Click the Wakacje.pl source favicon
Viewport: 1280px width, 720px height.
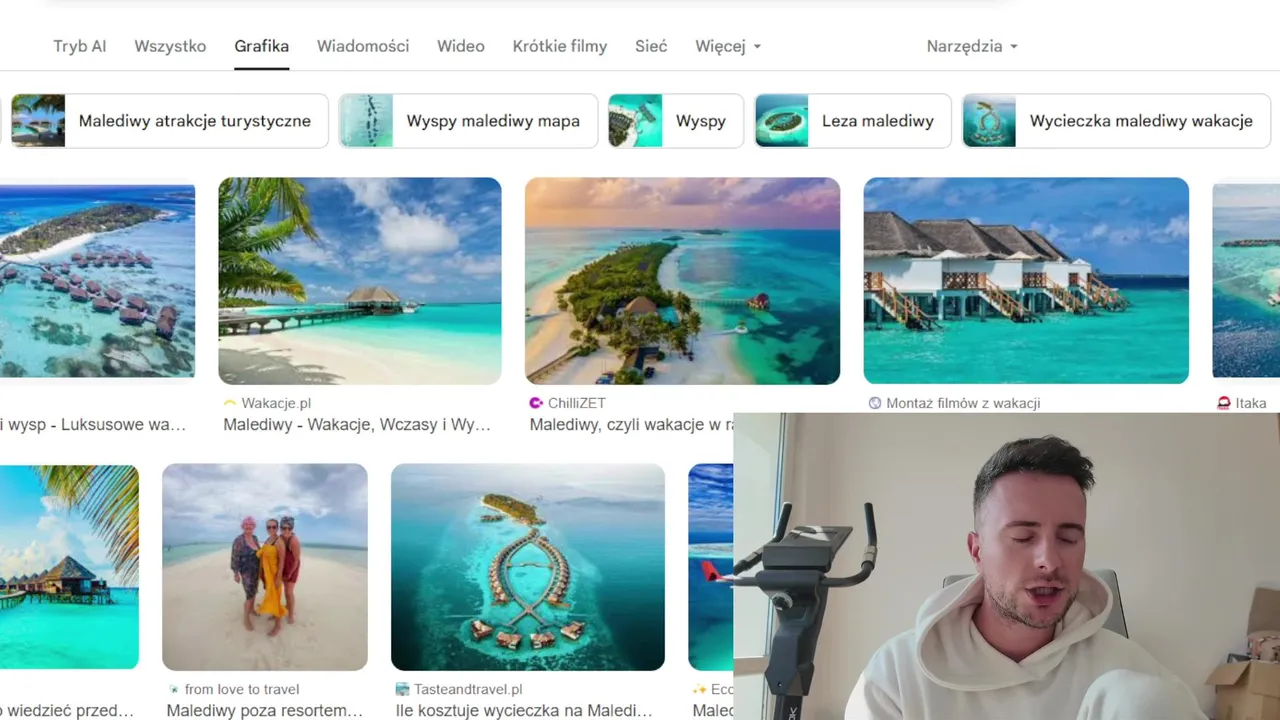click(x=230, y=403)
